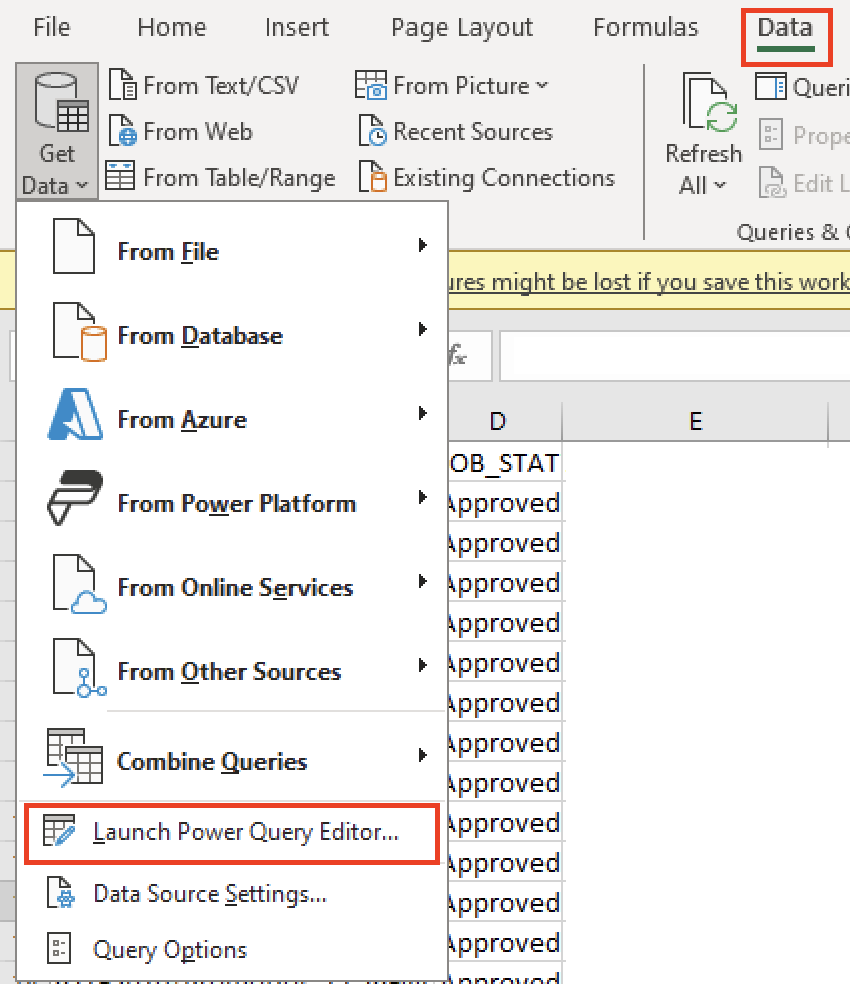The image size is (850, 984).
Task: Click the From Web label
Action: coord(198,131)
